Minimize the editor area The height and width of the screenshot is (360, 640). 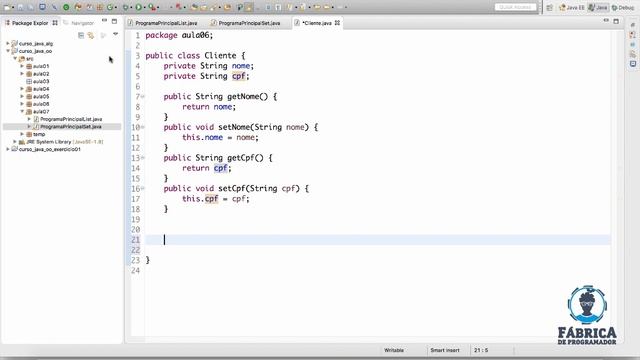pos(606,20)
